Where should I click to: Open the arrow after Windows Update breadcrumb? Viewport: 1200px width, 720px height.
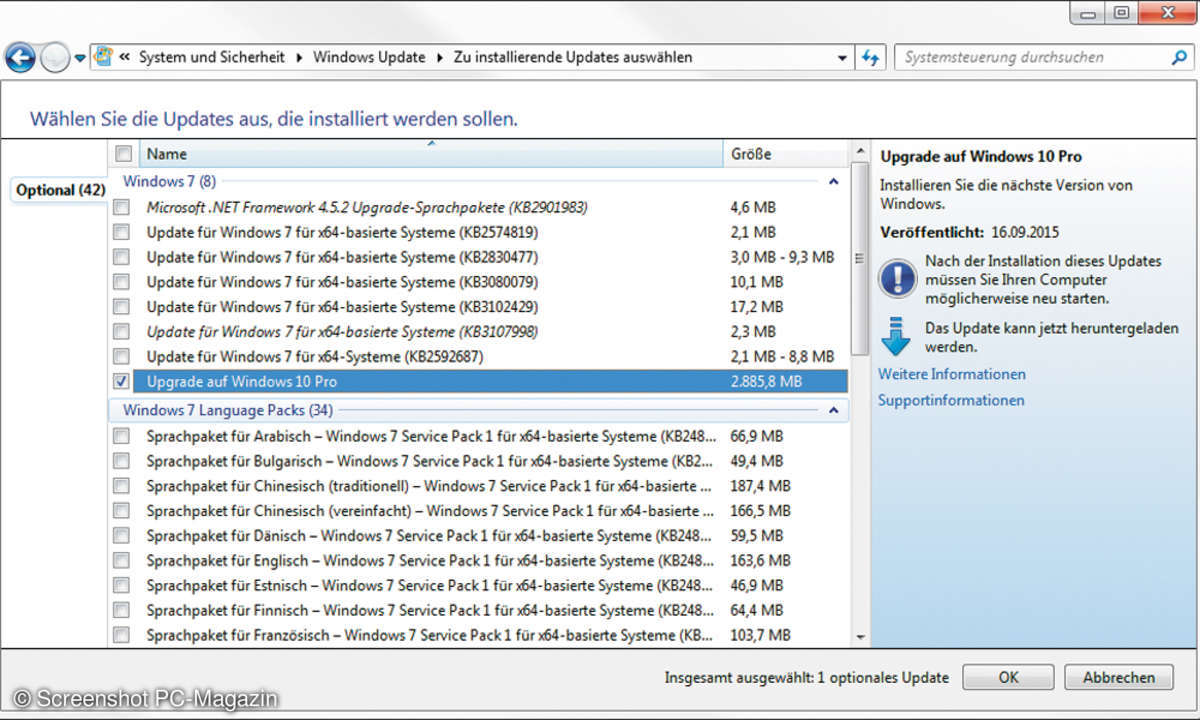(439, 58)
